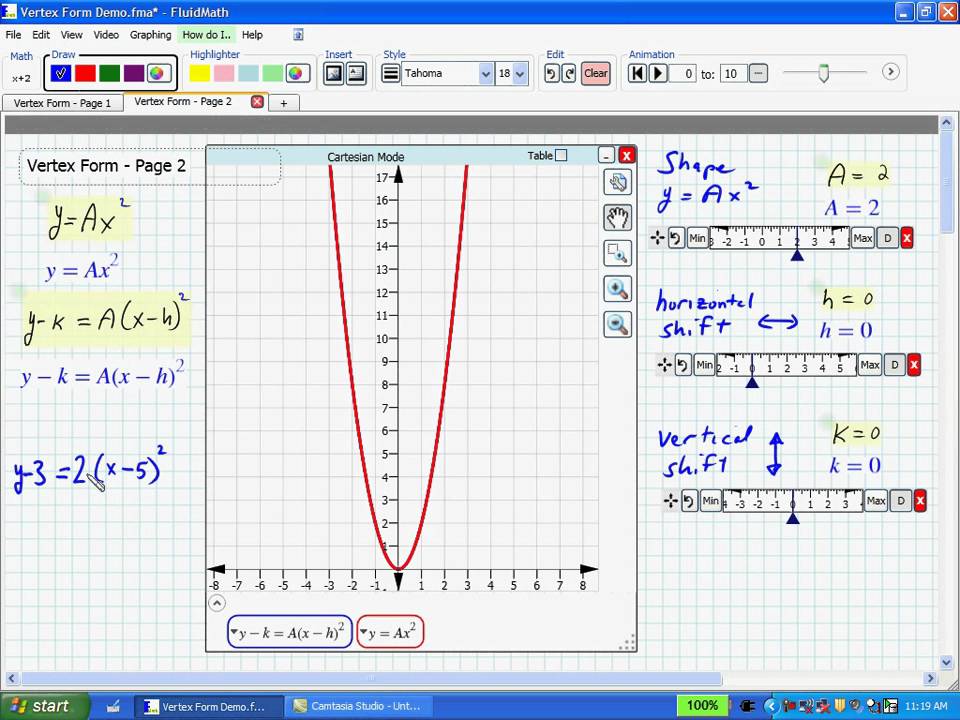Close the Vertex Form - Page 2 tab
Image resolution: width=960 pixels, height=720 pixels.
tap(257, 102)
